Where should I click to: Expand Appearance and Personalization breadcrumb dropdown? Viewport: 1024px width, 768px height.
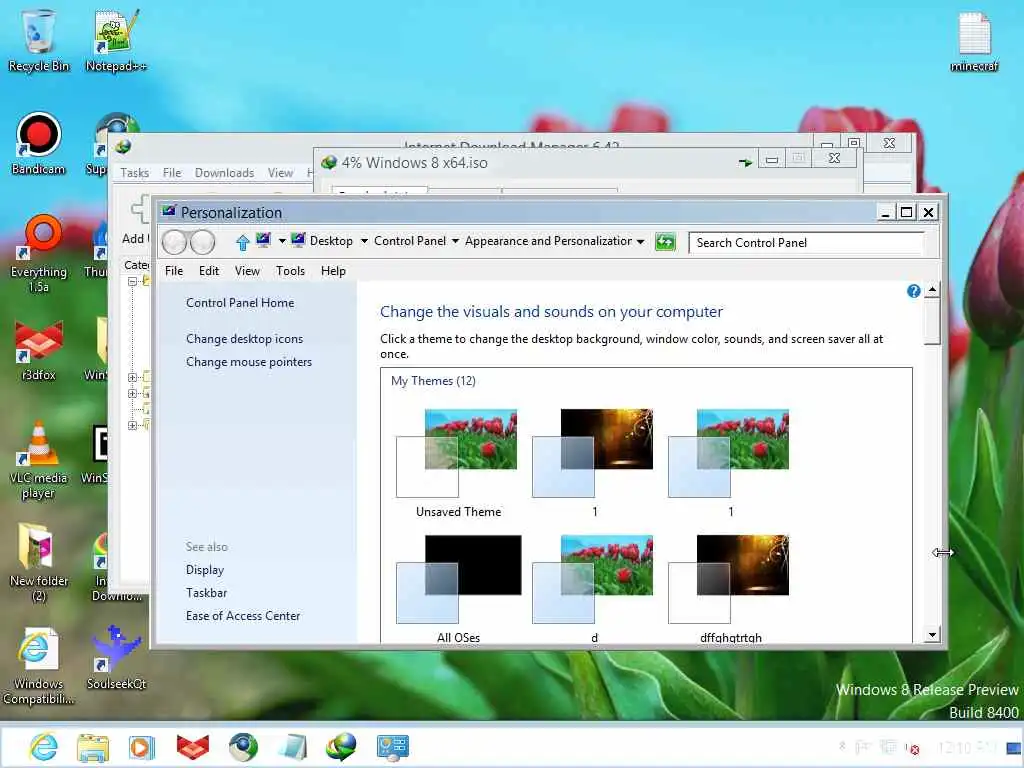(641, 242)
